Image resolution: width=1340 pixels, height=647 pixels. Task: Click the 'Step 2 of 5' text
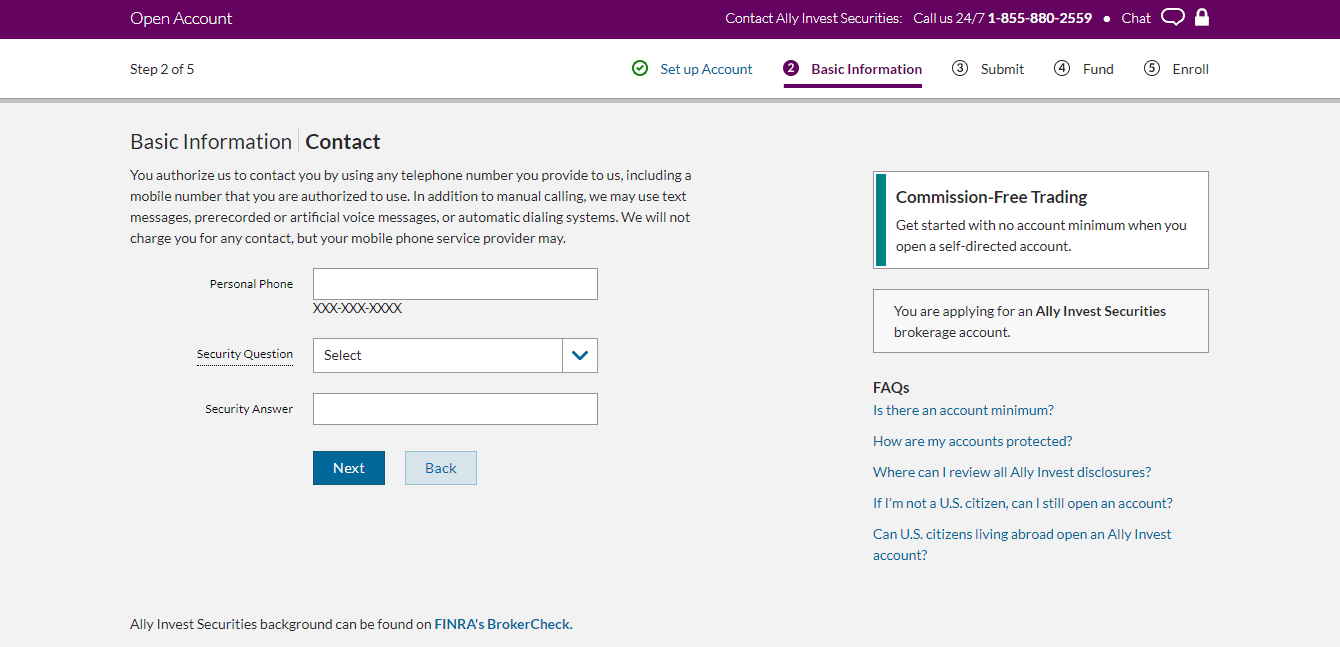click(162, 69)
